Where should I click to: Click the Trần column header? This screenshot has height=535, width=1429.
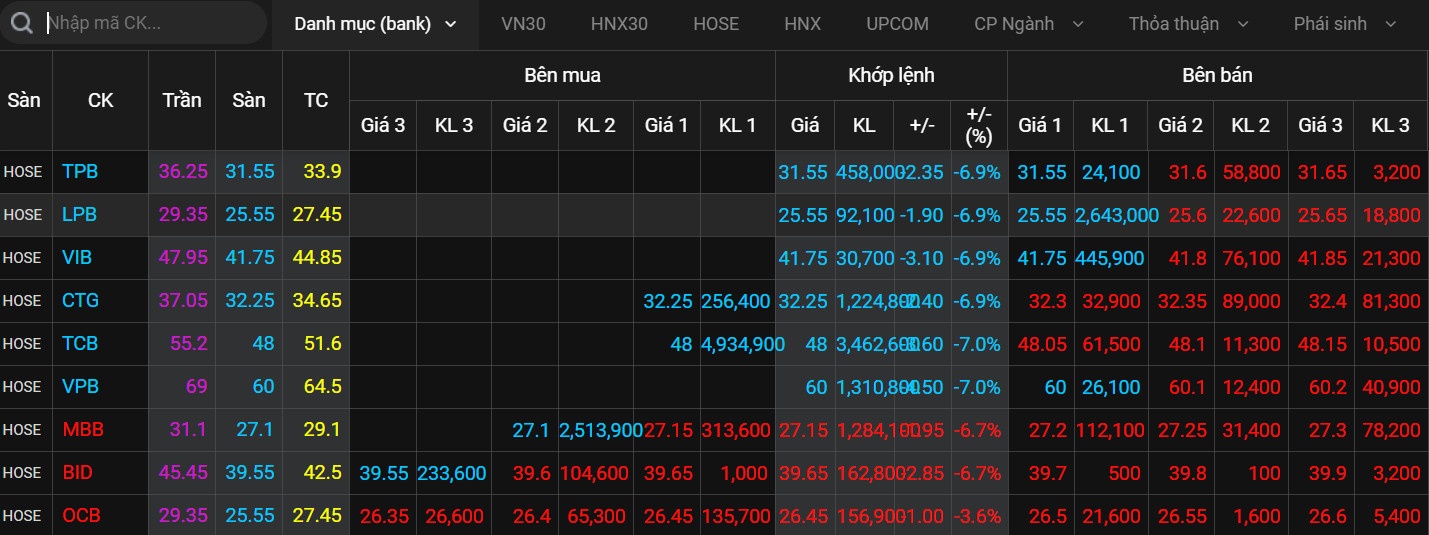[x=181, y=100]
